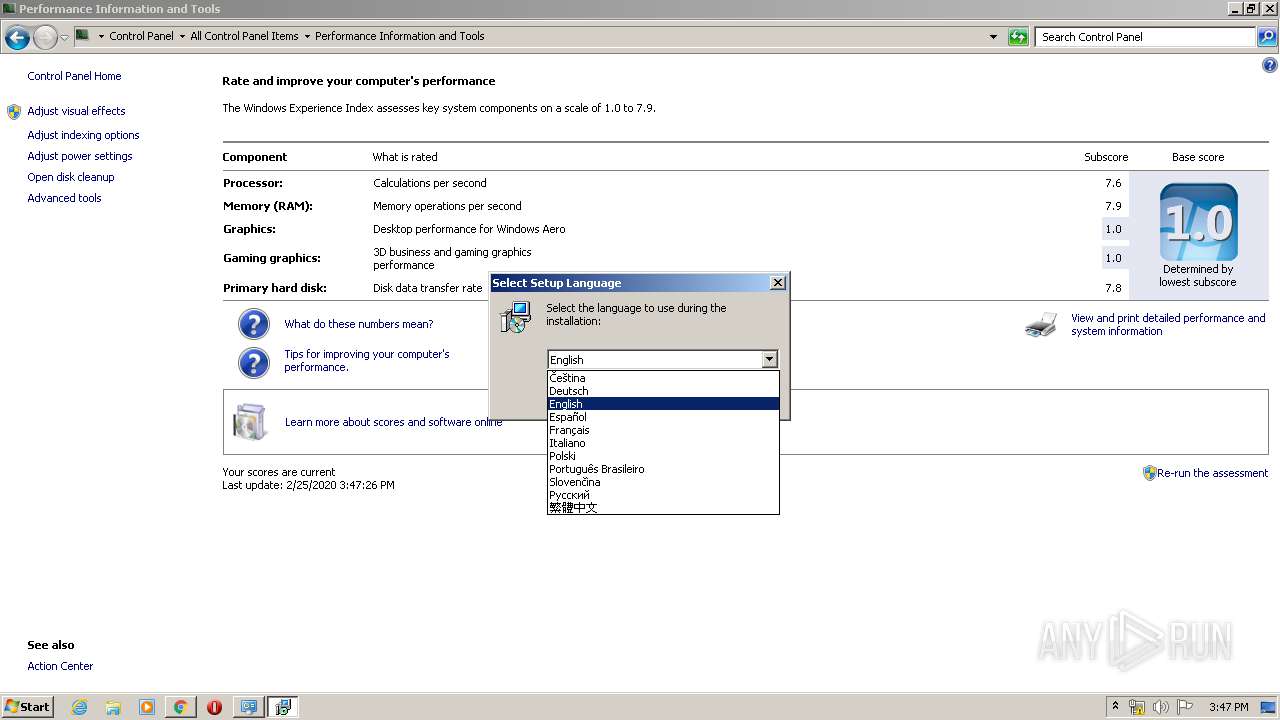This screenshot has width=1280, height=720.
Task: Click the Search Control Panel field
Action: 1146,37
